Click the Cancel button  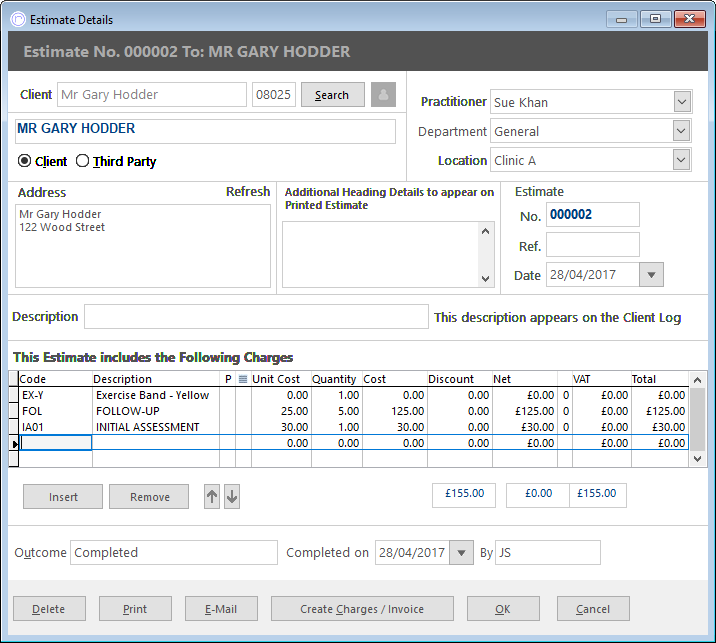(593, 608)
